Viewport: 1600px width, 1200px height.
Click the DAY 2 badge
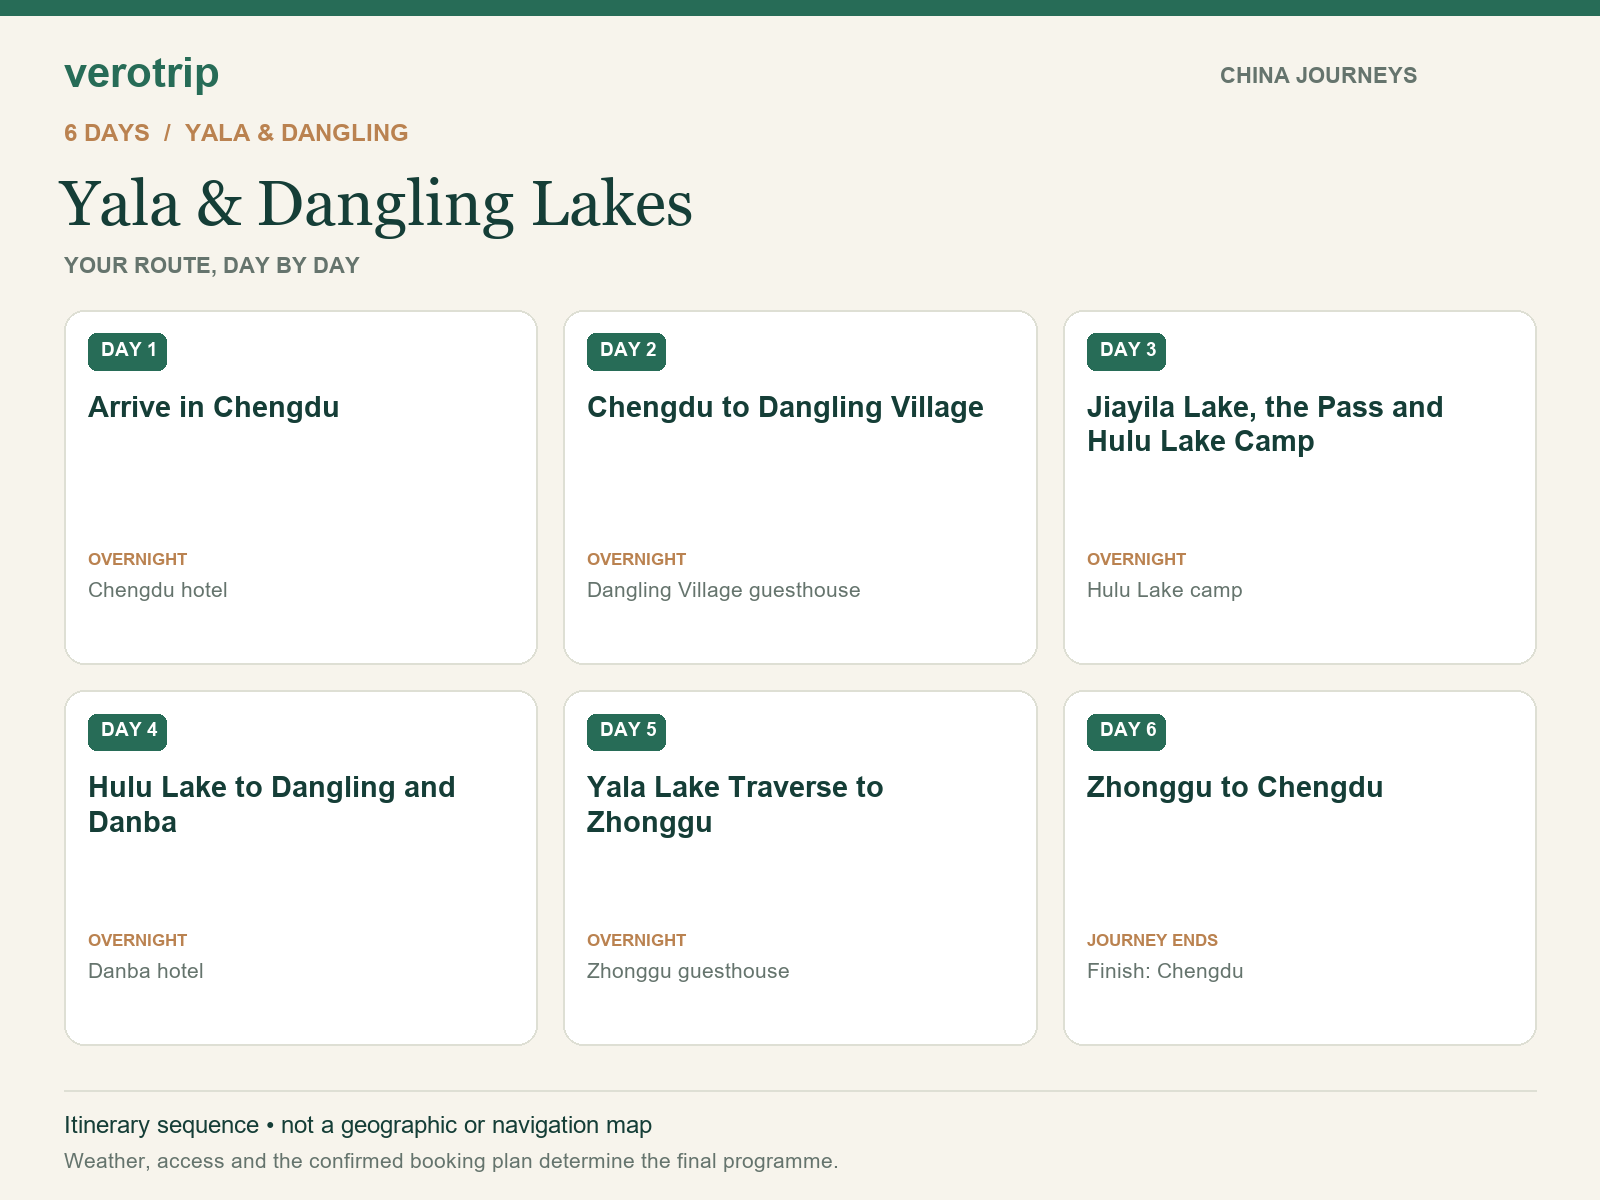click(627, 351)
